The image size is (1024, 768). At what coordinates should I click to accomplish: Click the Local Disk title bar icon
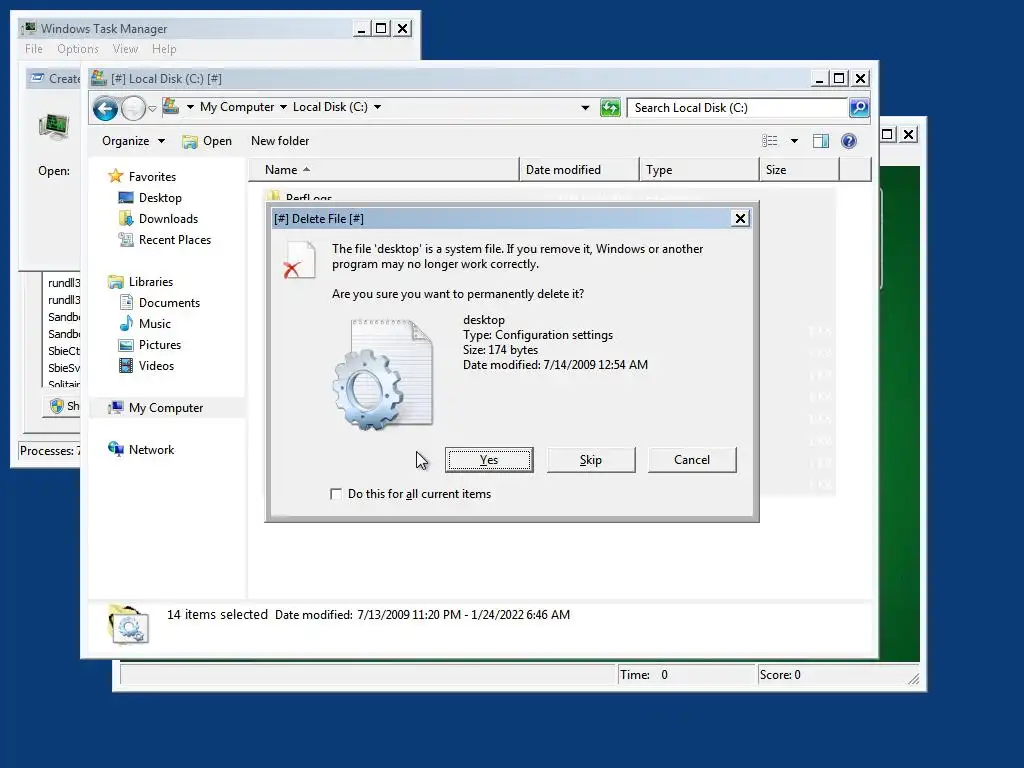tap(99, 78)
